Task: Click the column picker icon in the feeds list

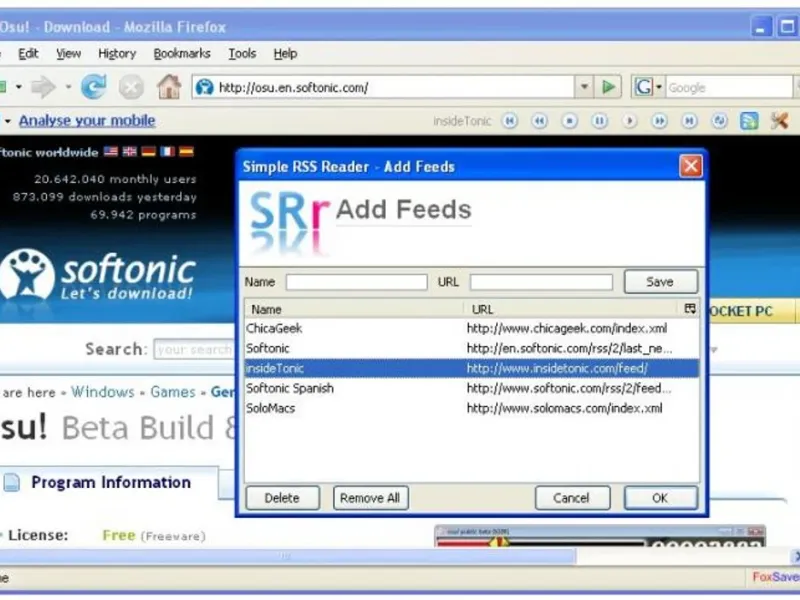Action: [x=690, y=309]
